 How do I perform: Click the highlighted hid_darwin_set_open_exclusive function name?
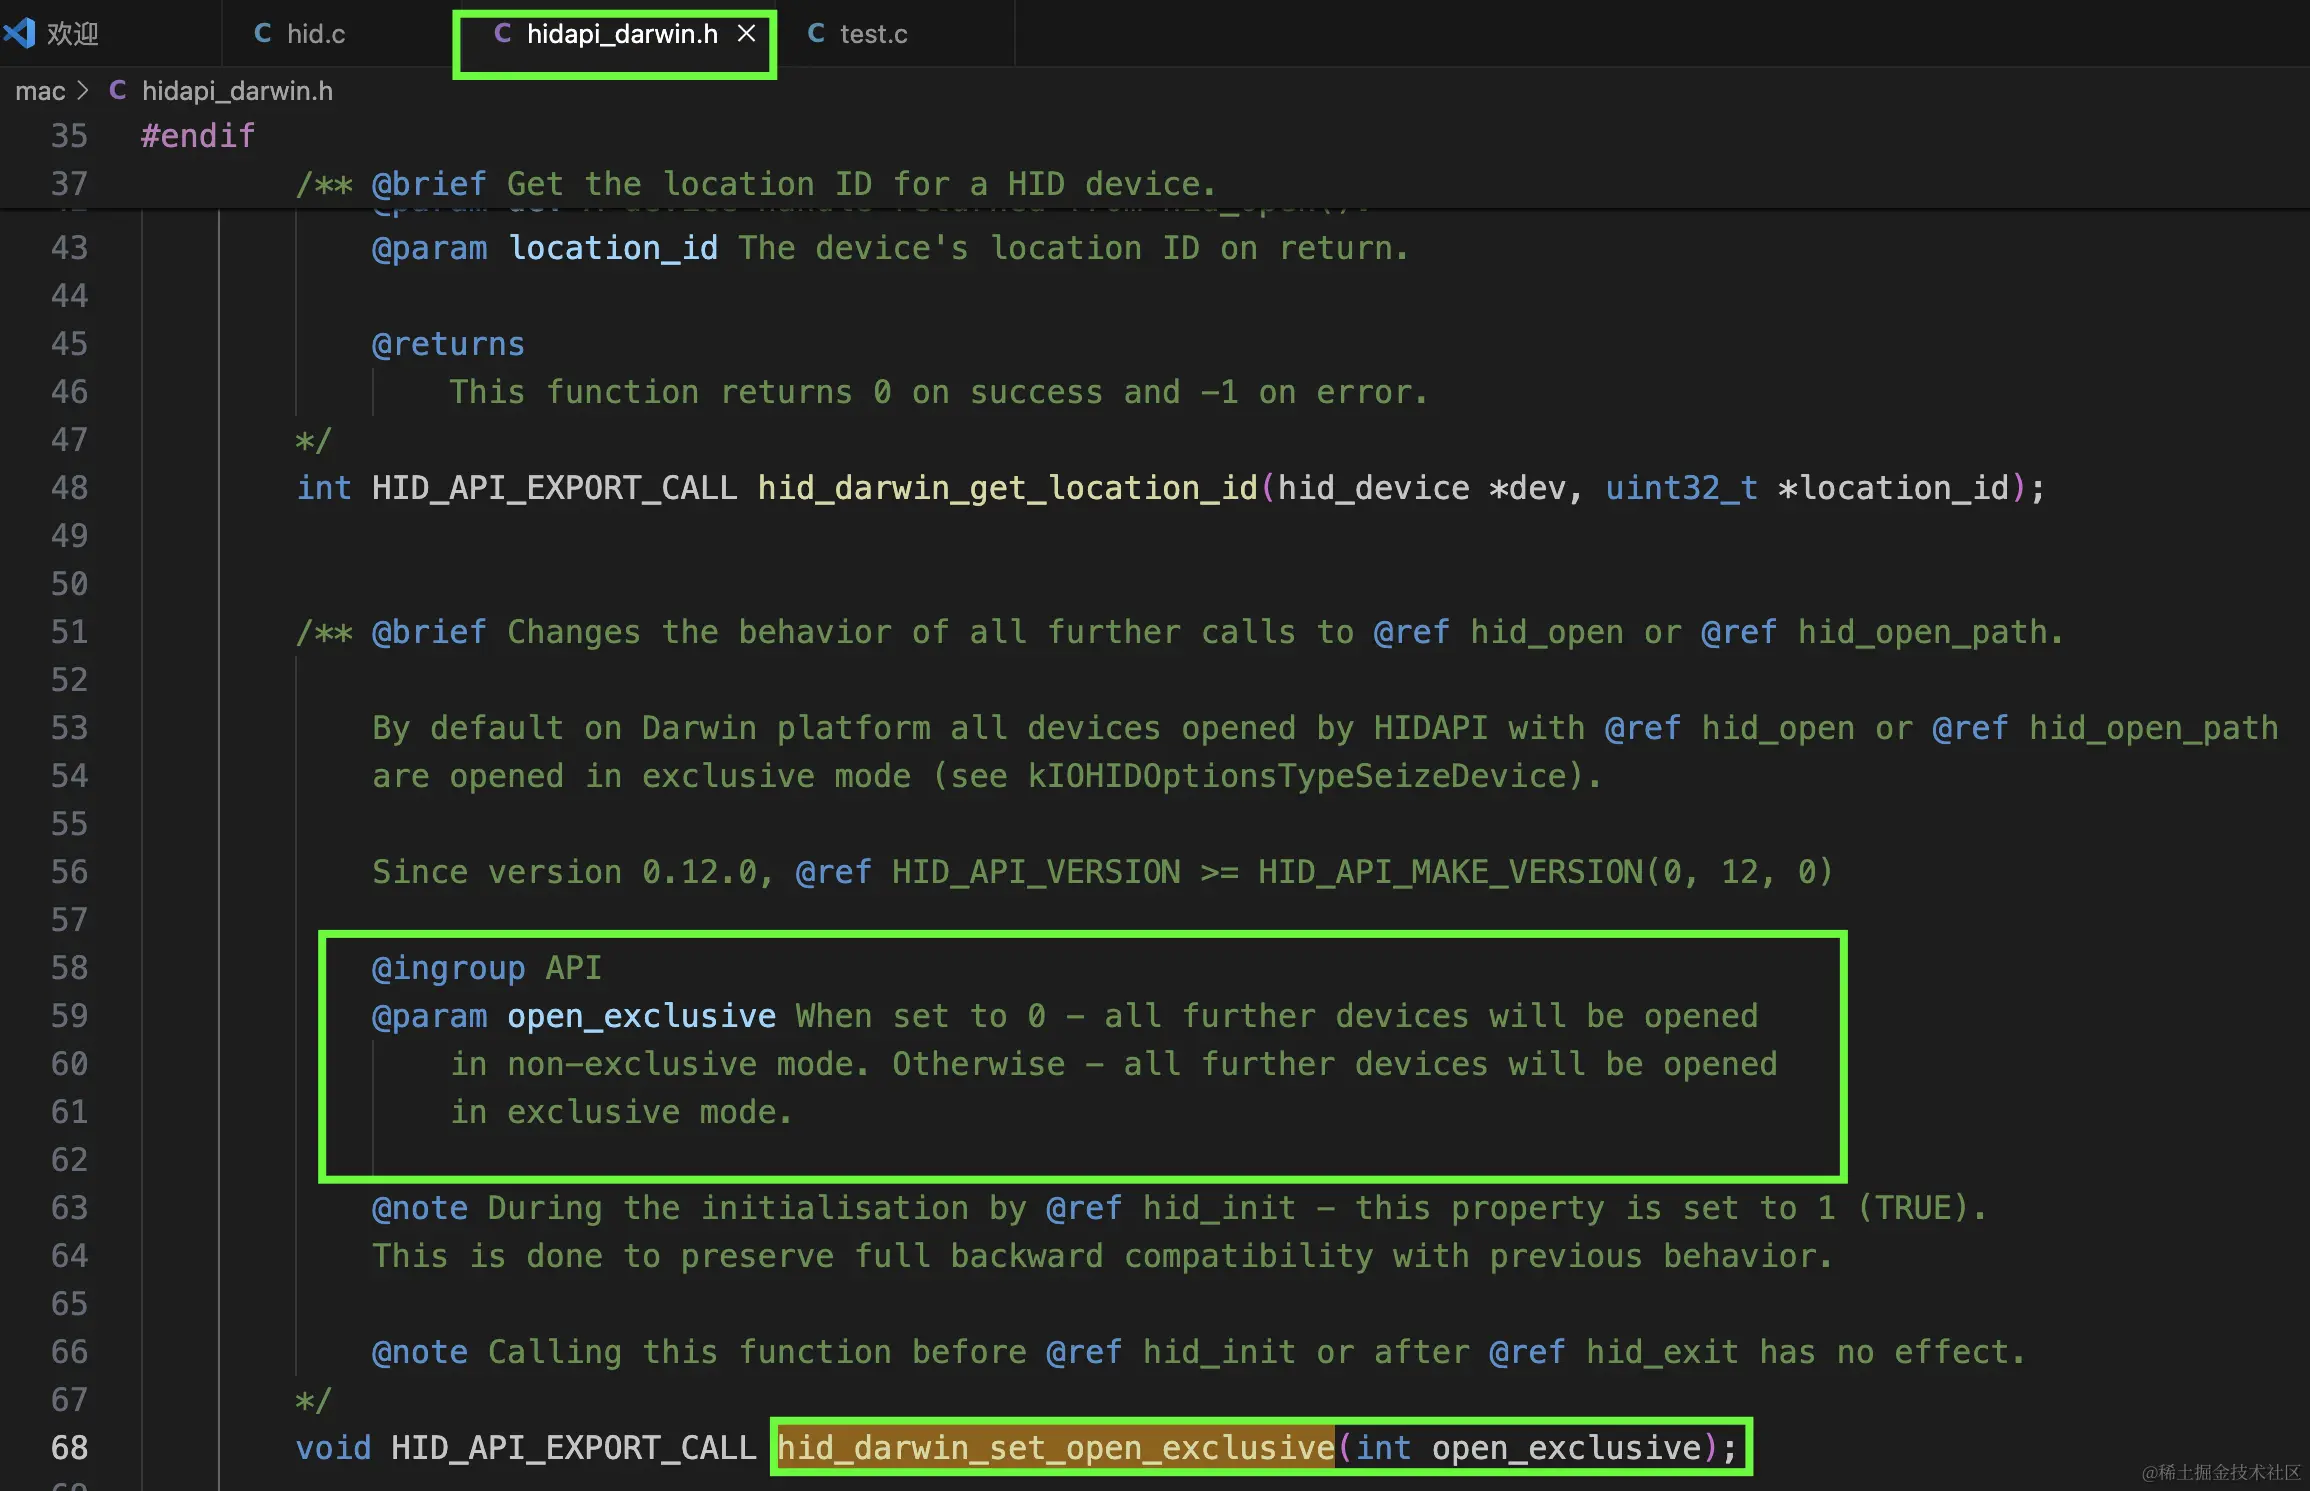coord(1055,1447)
